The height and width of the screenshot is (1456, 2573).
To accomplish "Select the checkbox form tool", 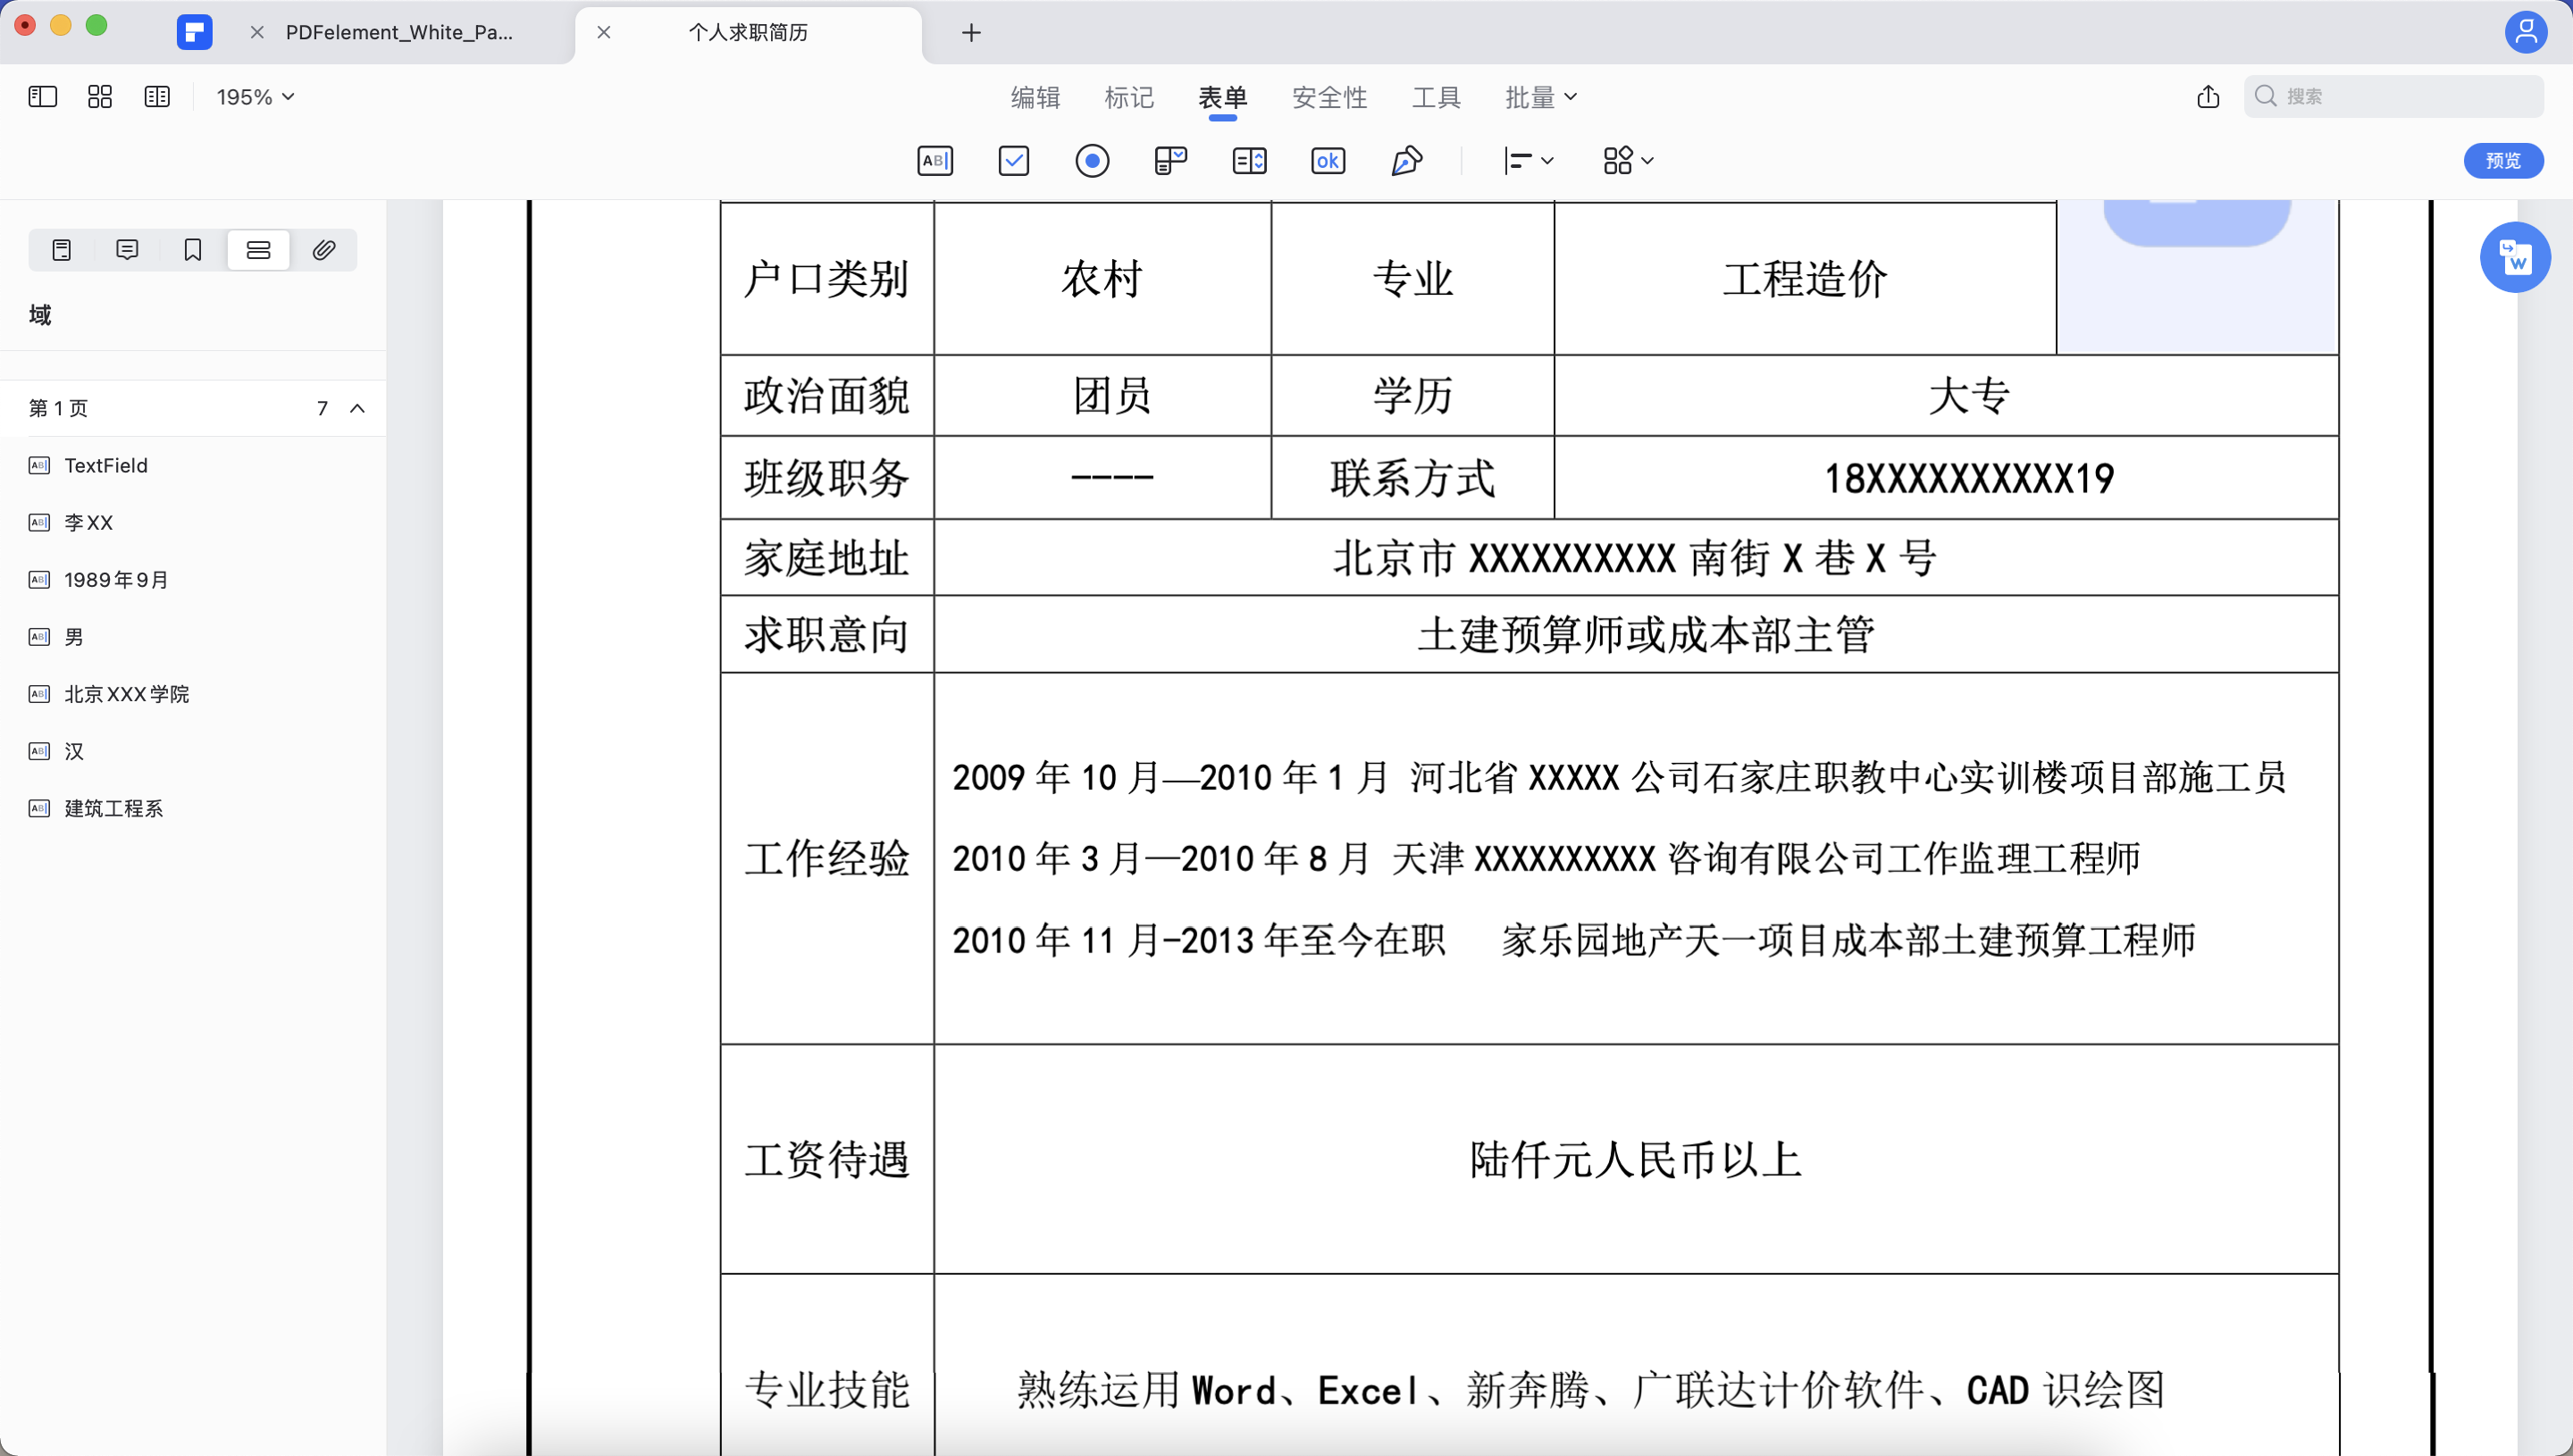I will point(1013,160).
